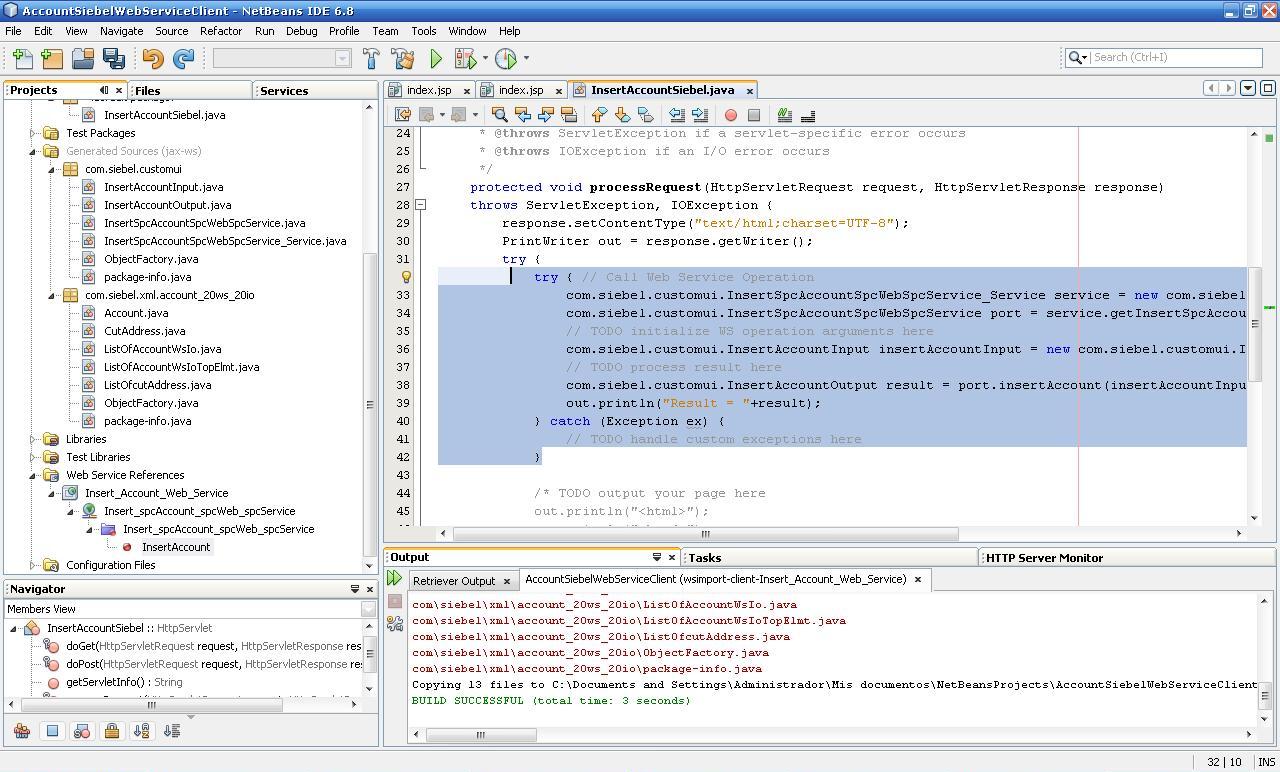Open the Refactor menu
1280x772 pixels.
tap(220, 31)
